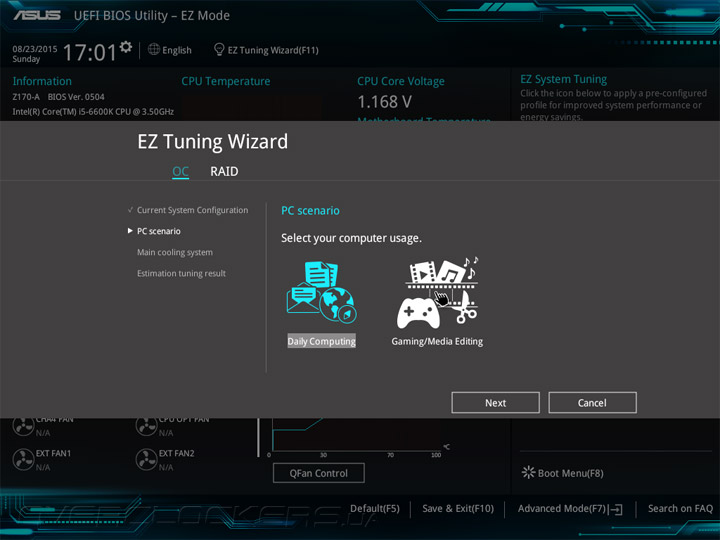Click the Z170-A BIOS Ver. 0504 text
The image size is (720, 540).
(58, 97)
